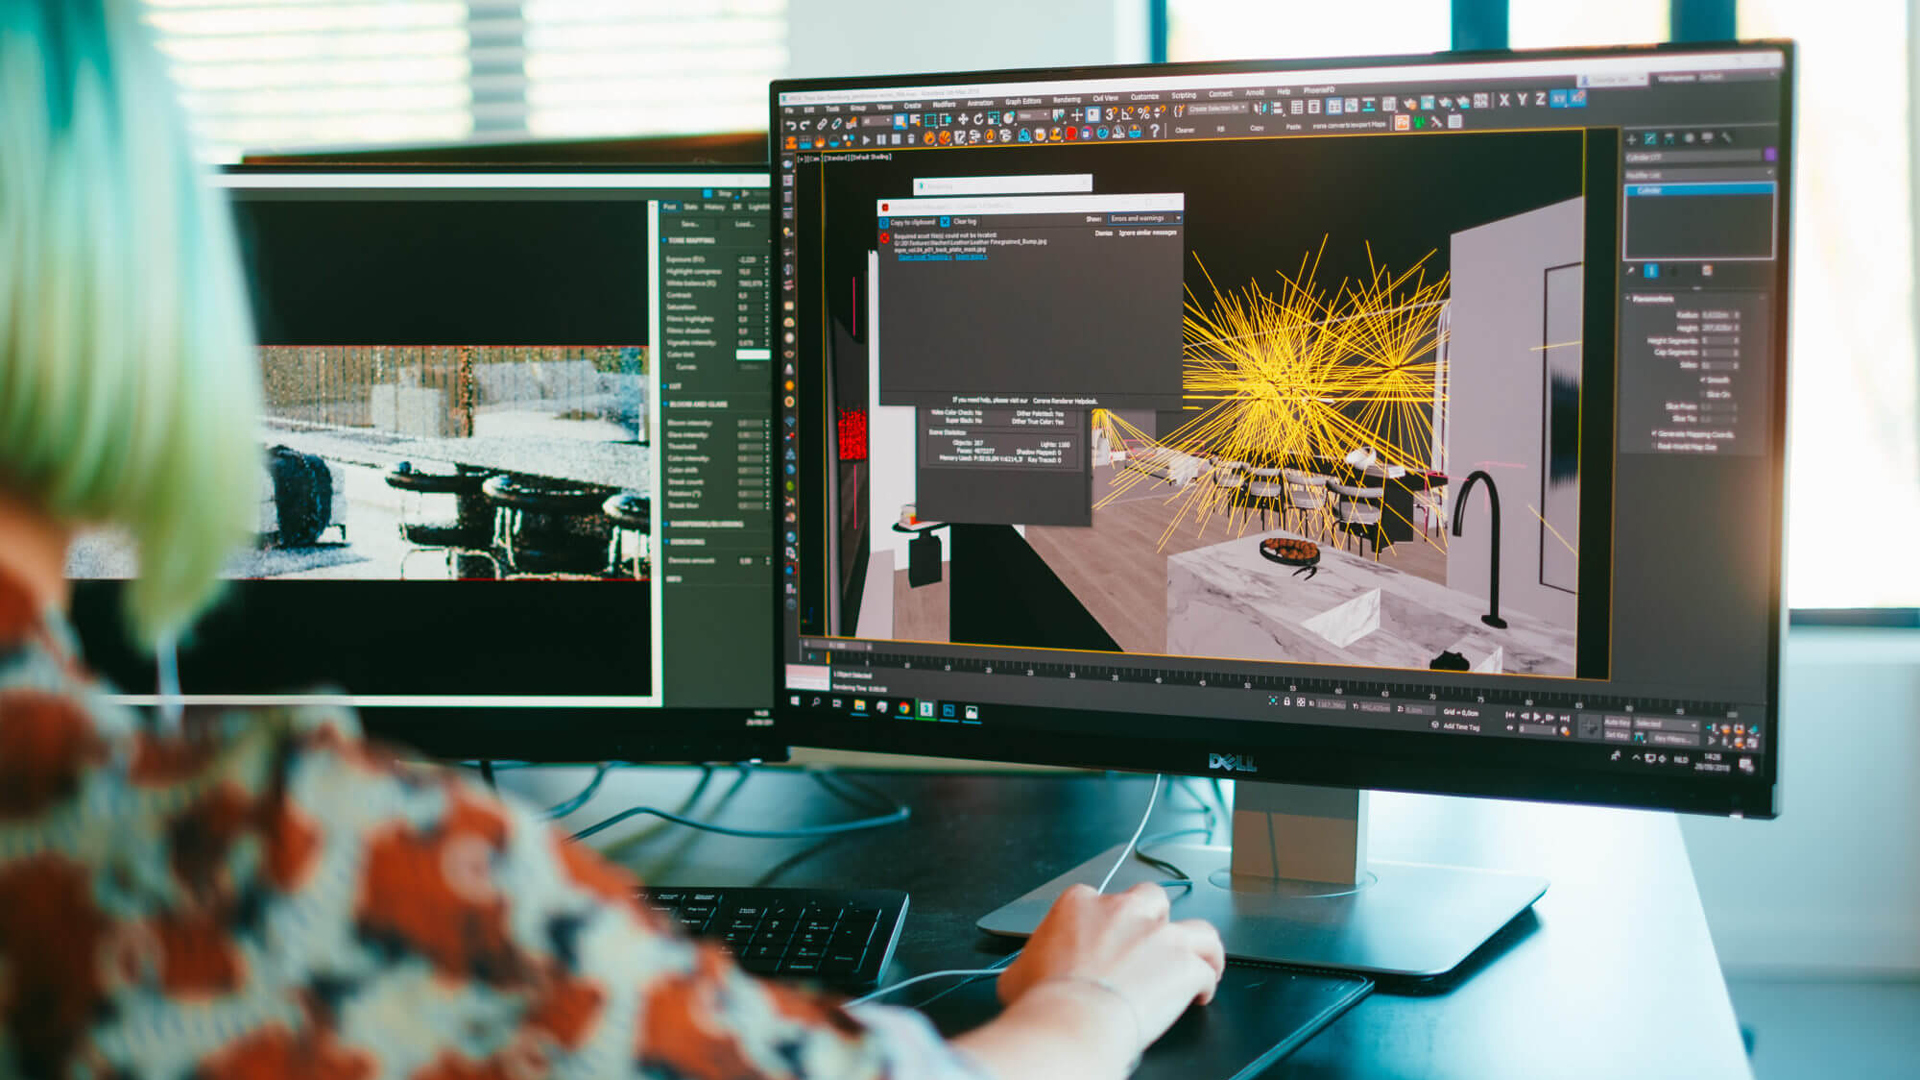Switch to the Modify command panel icon
1920x1080 pixels.
pos(1652,139)
